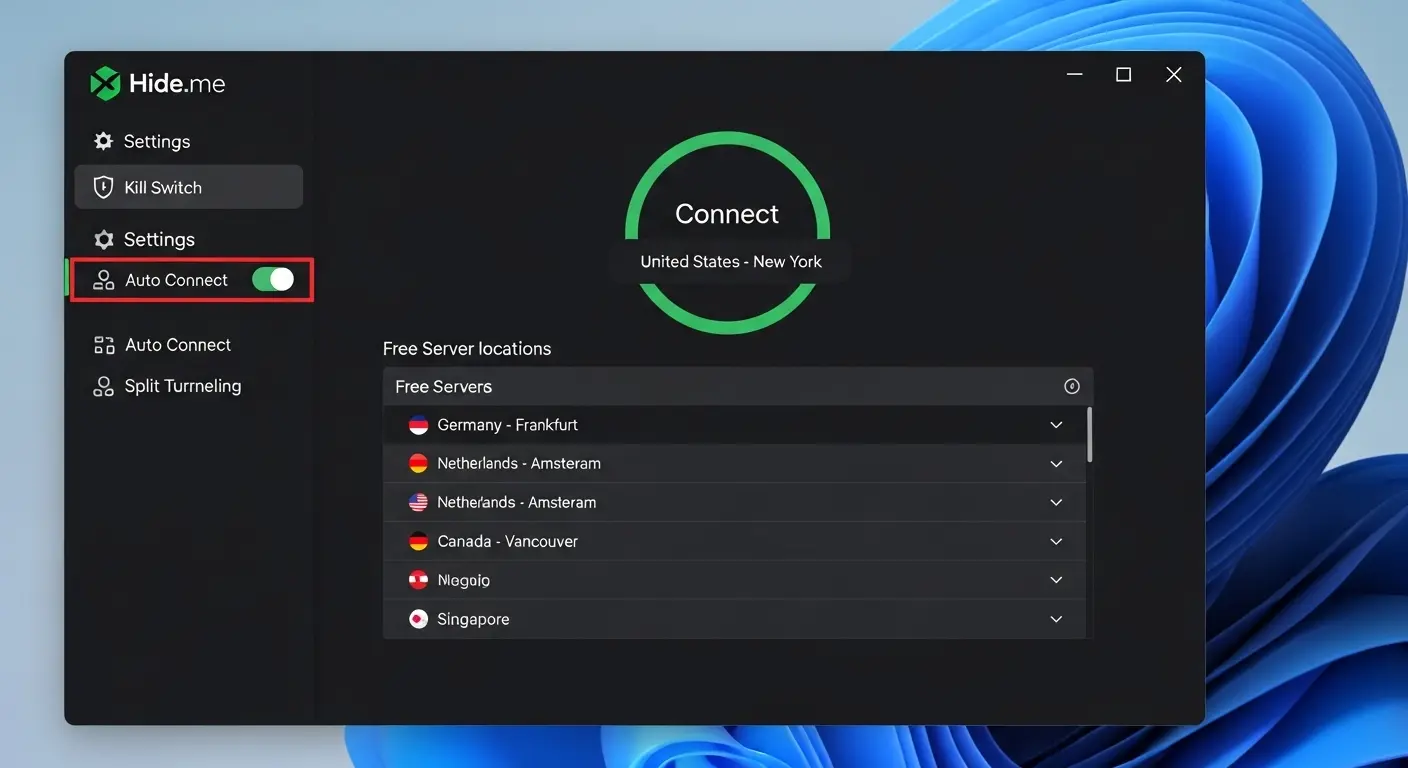Screen dimensions: 1408x768
Task: Expand the Germany - Frankfurt chevron
Action: click(1056, 425)
